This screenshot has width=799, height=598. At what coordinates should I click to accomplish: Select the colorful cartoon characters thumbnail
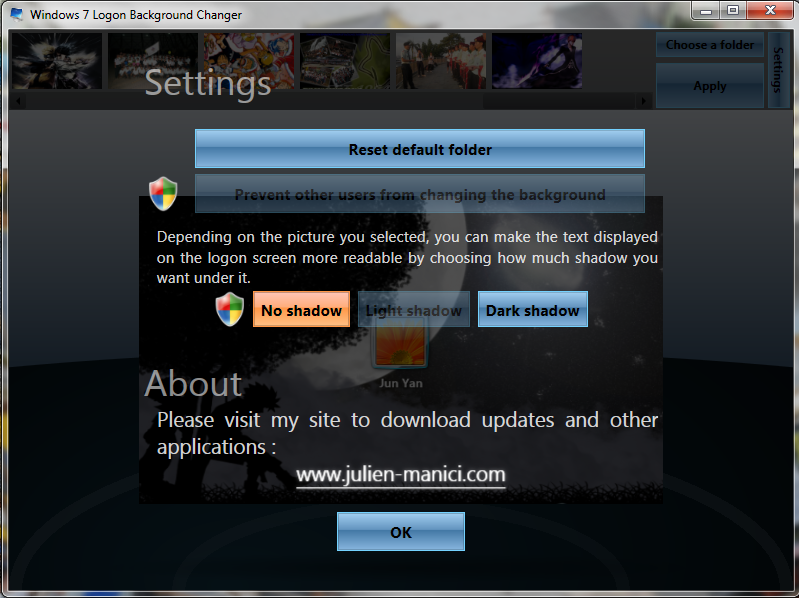click(x=249, y=61)
